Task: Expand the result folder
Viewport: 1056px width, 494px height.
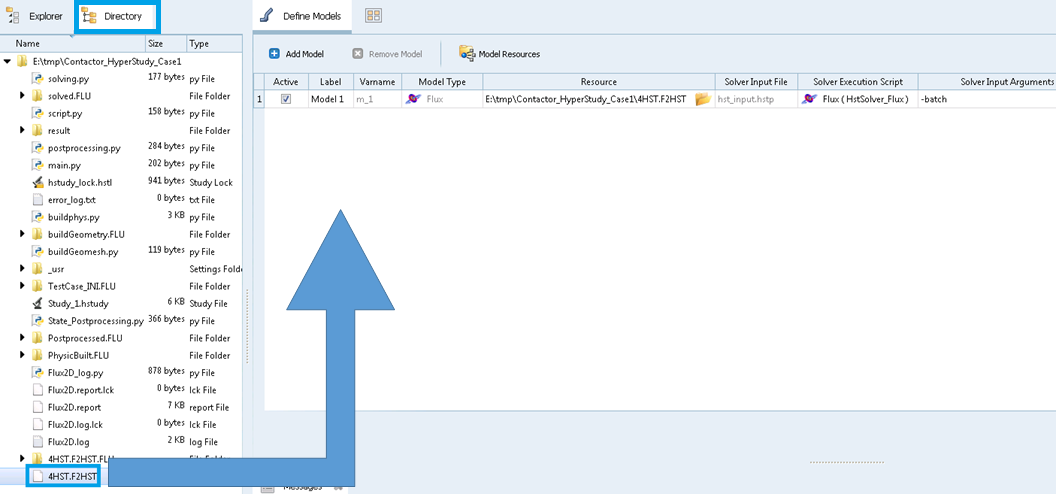Action: [x=22, y=131]
